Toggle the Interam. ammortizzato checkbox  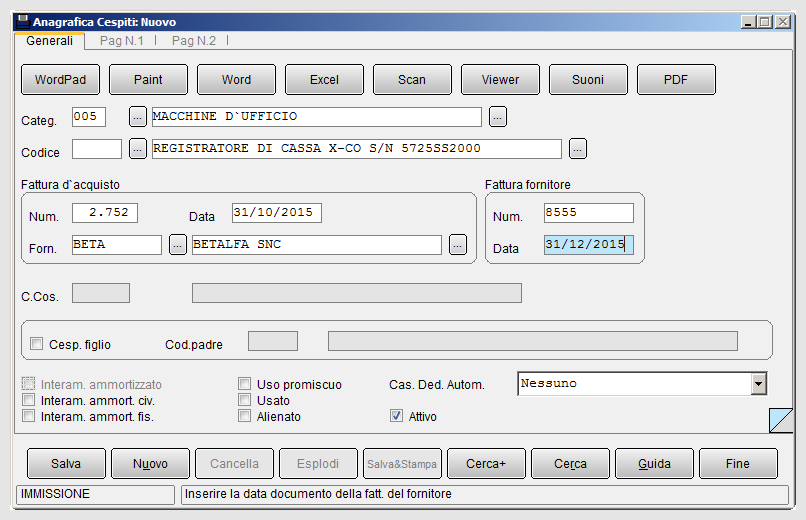point(29,384)
